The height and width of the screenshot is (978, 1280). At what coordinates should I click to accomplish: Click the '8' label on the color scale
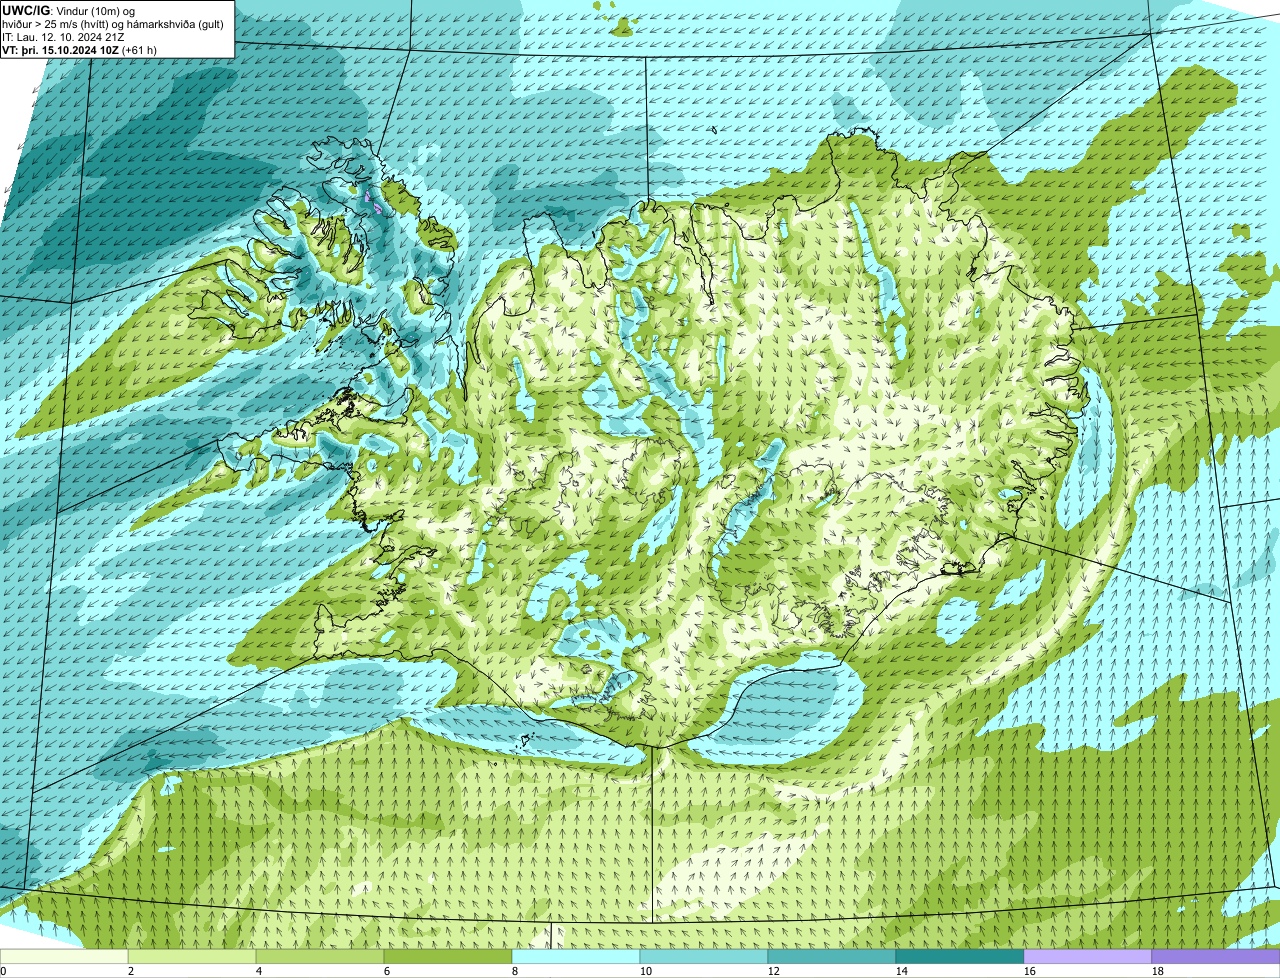515,971
